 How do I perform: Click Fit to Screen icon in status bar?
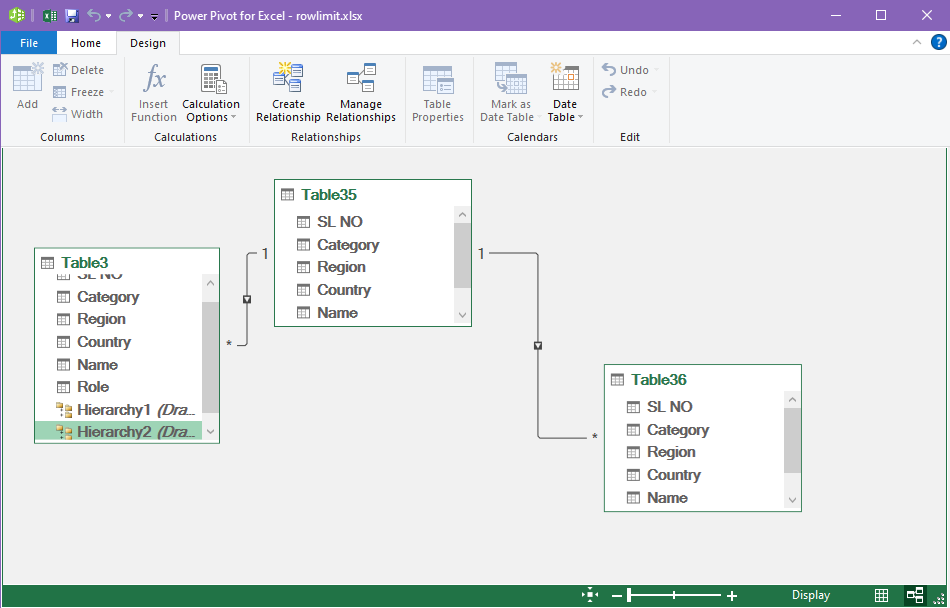[x=590, y=595]
